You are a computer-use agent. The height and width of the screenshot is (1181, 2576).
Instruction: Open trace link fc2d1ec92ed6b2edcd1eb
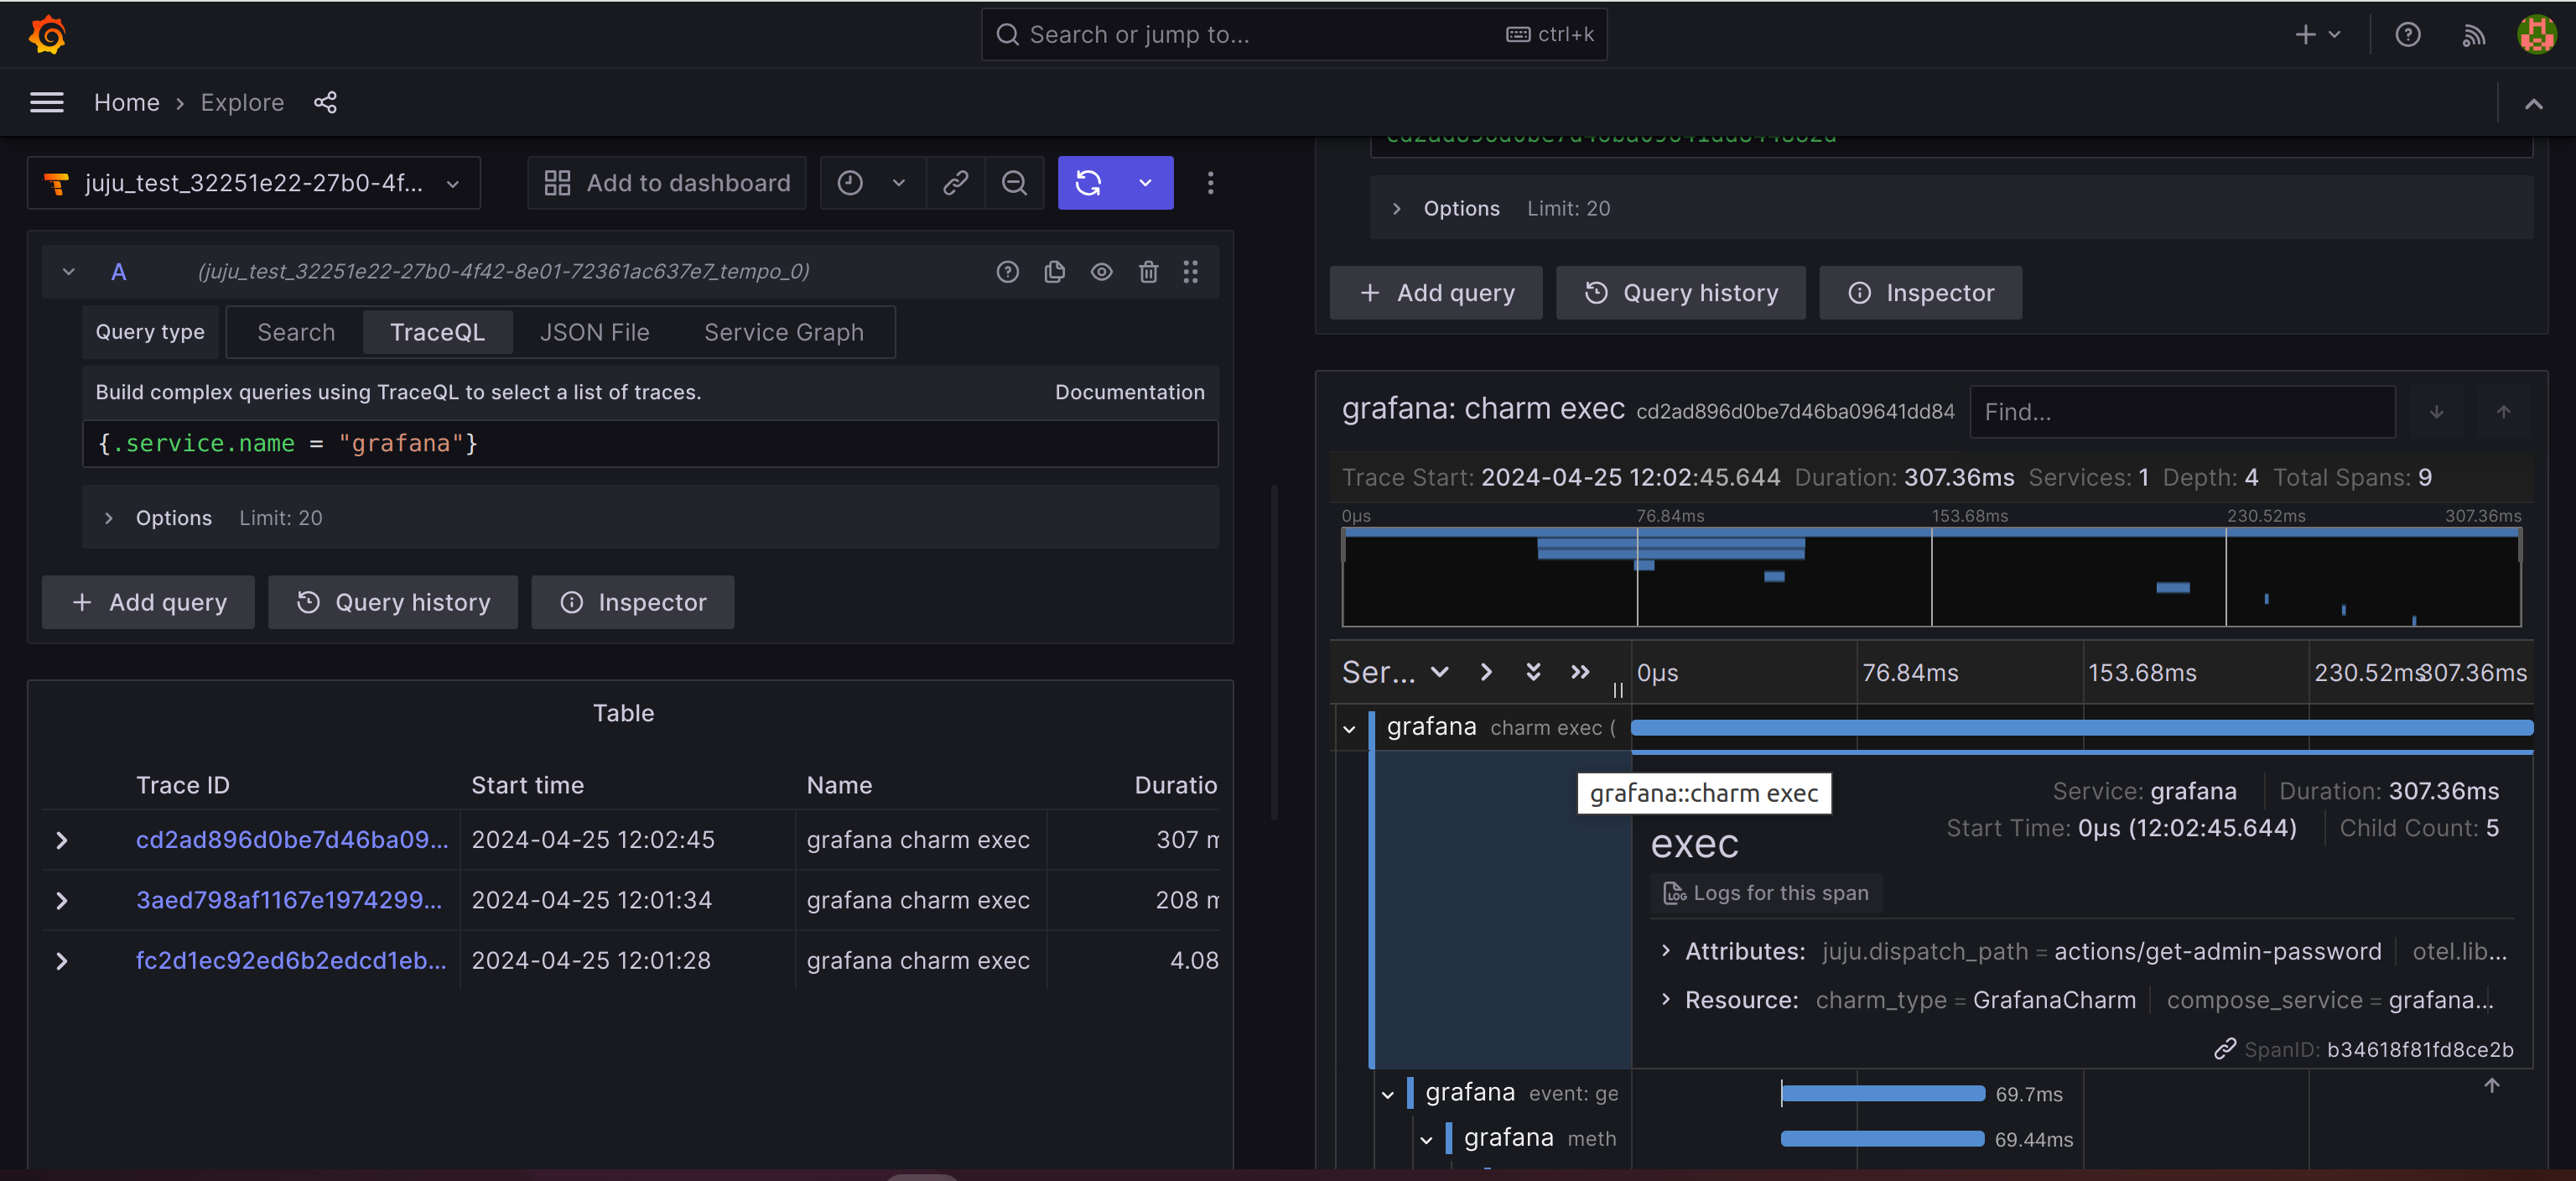point(291,960)
